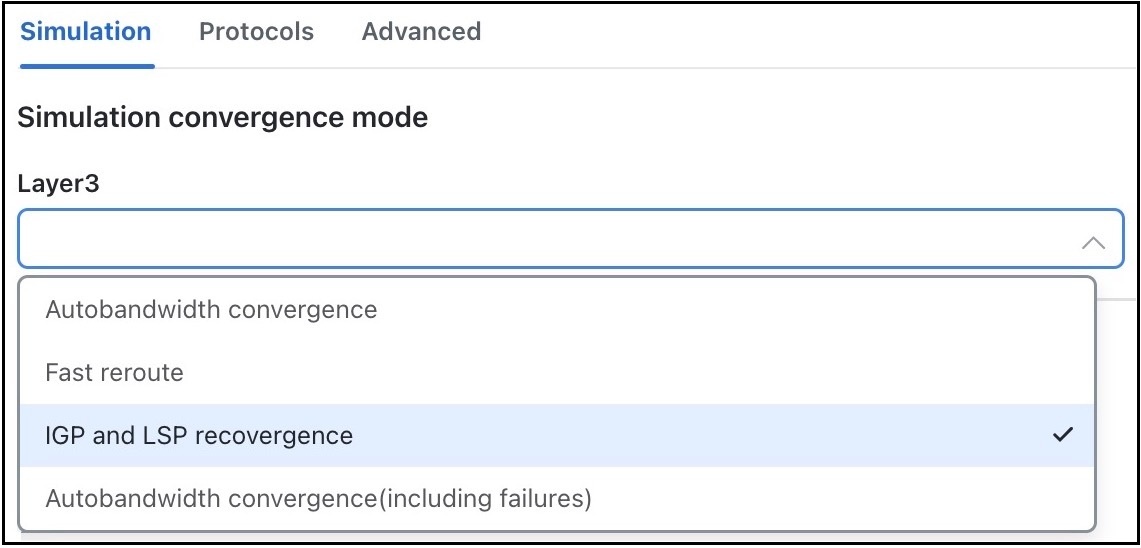Collapse the Layer3 dropdown with the chevron arrow

[1093, 242]
